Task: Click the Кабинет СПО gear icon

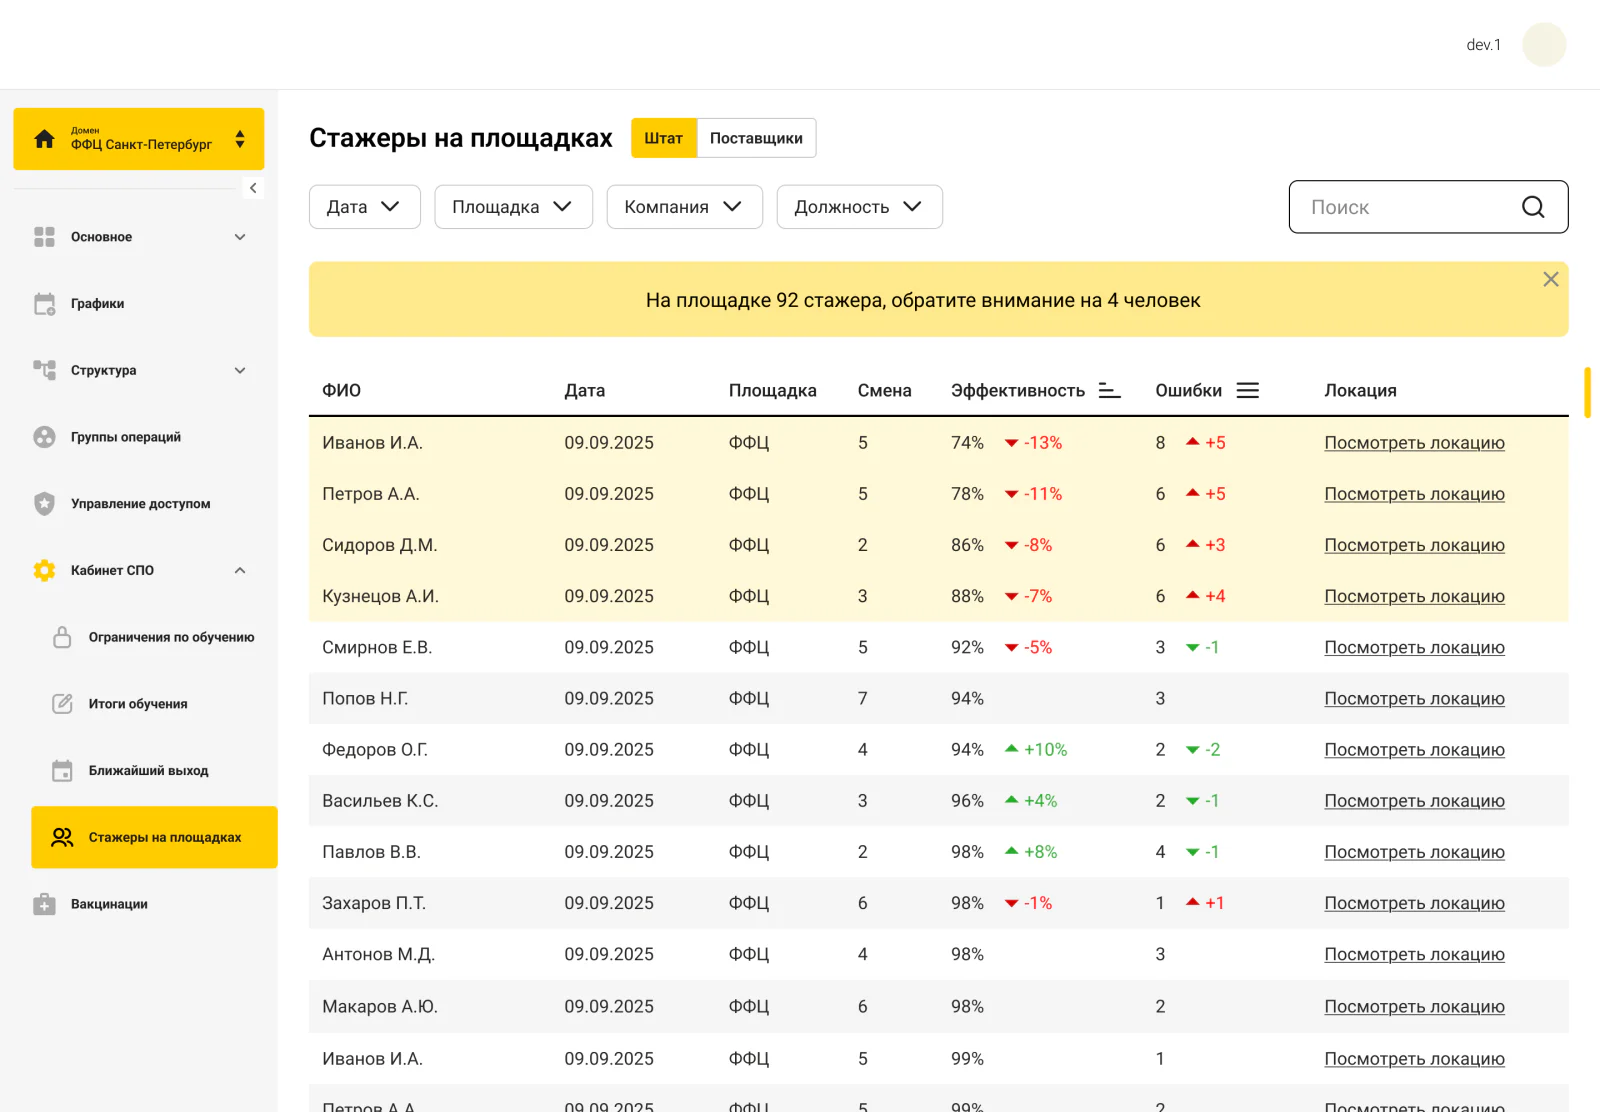Action: (44, 570)
